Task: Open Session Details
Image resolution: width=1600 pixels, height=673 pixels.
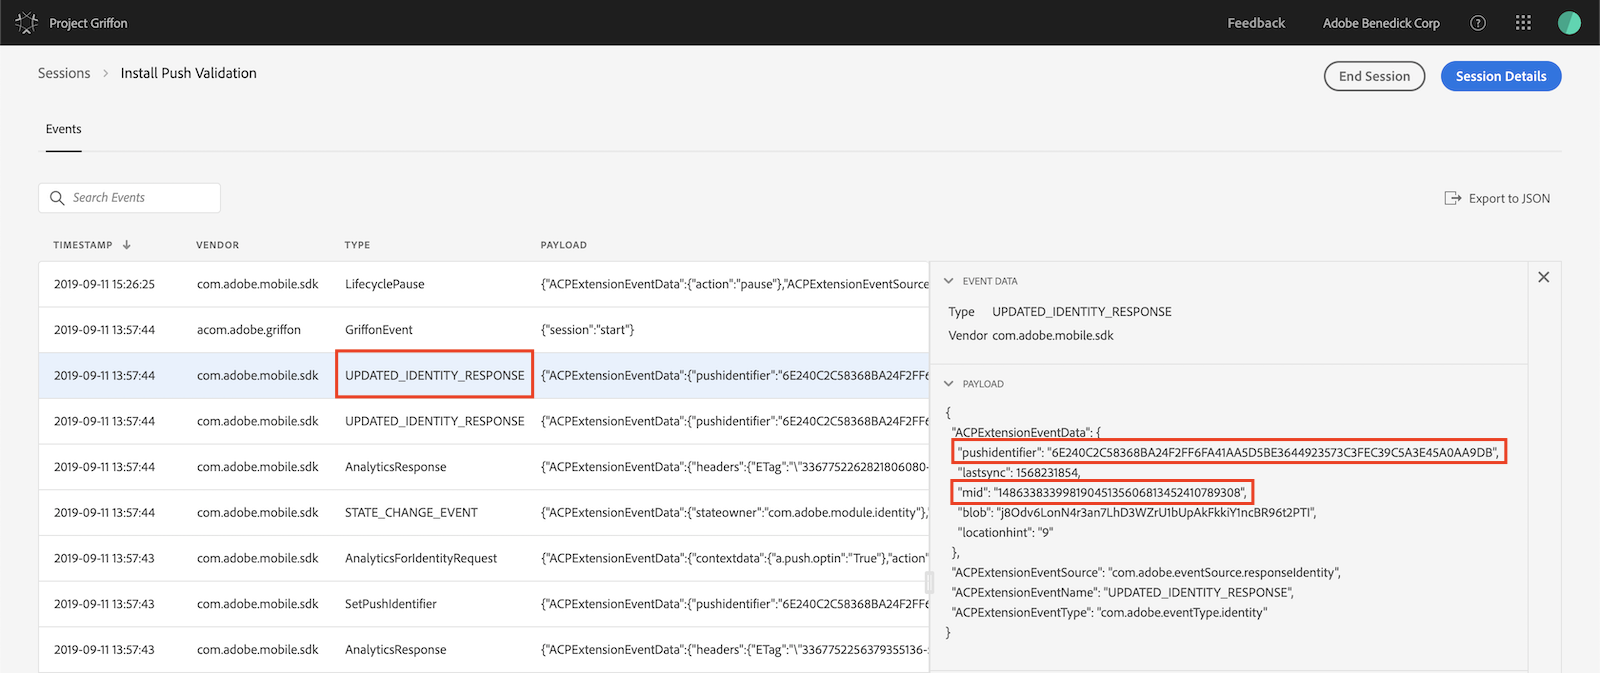Action: (1501, 76)
